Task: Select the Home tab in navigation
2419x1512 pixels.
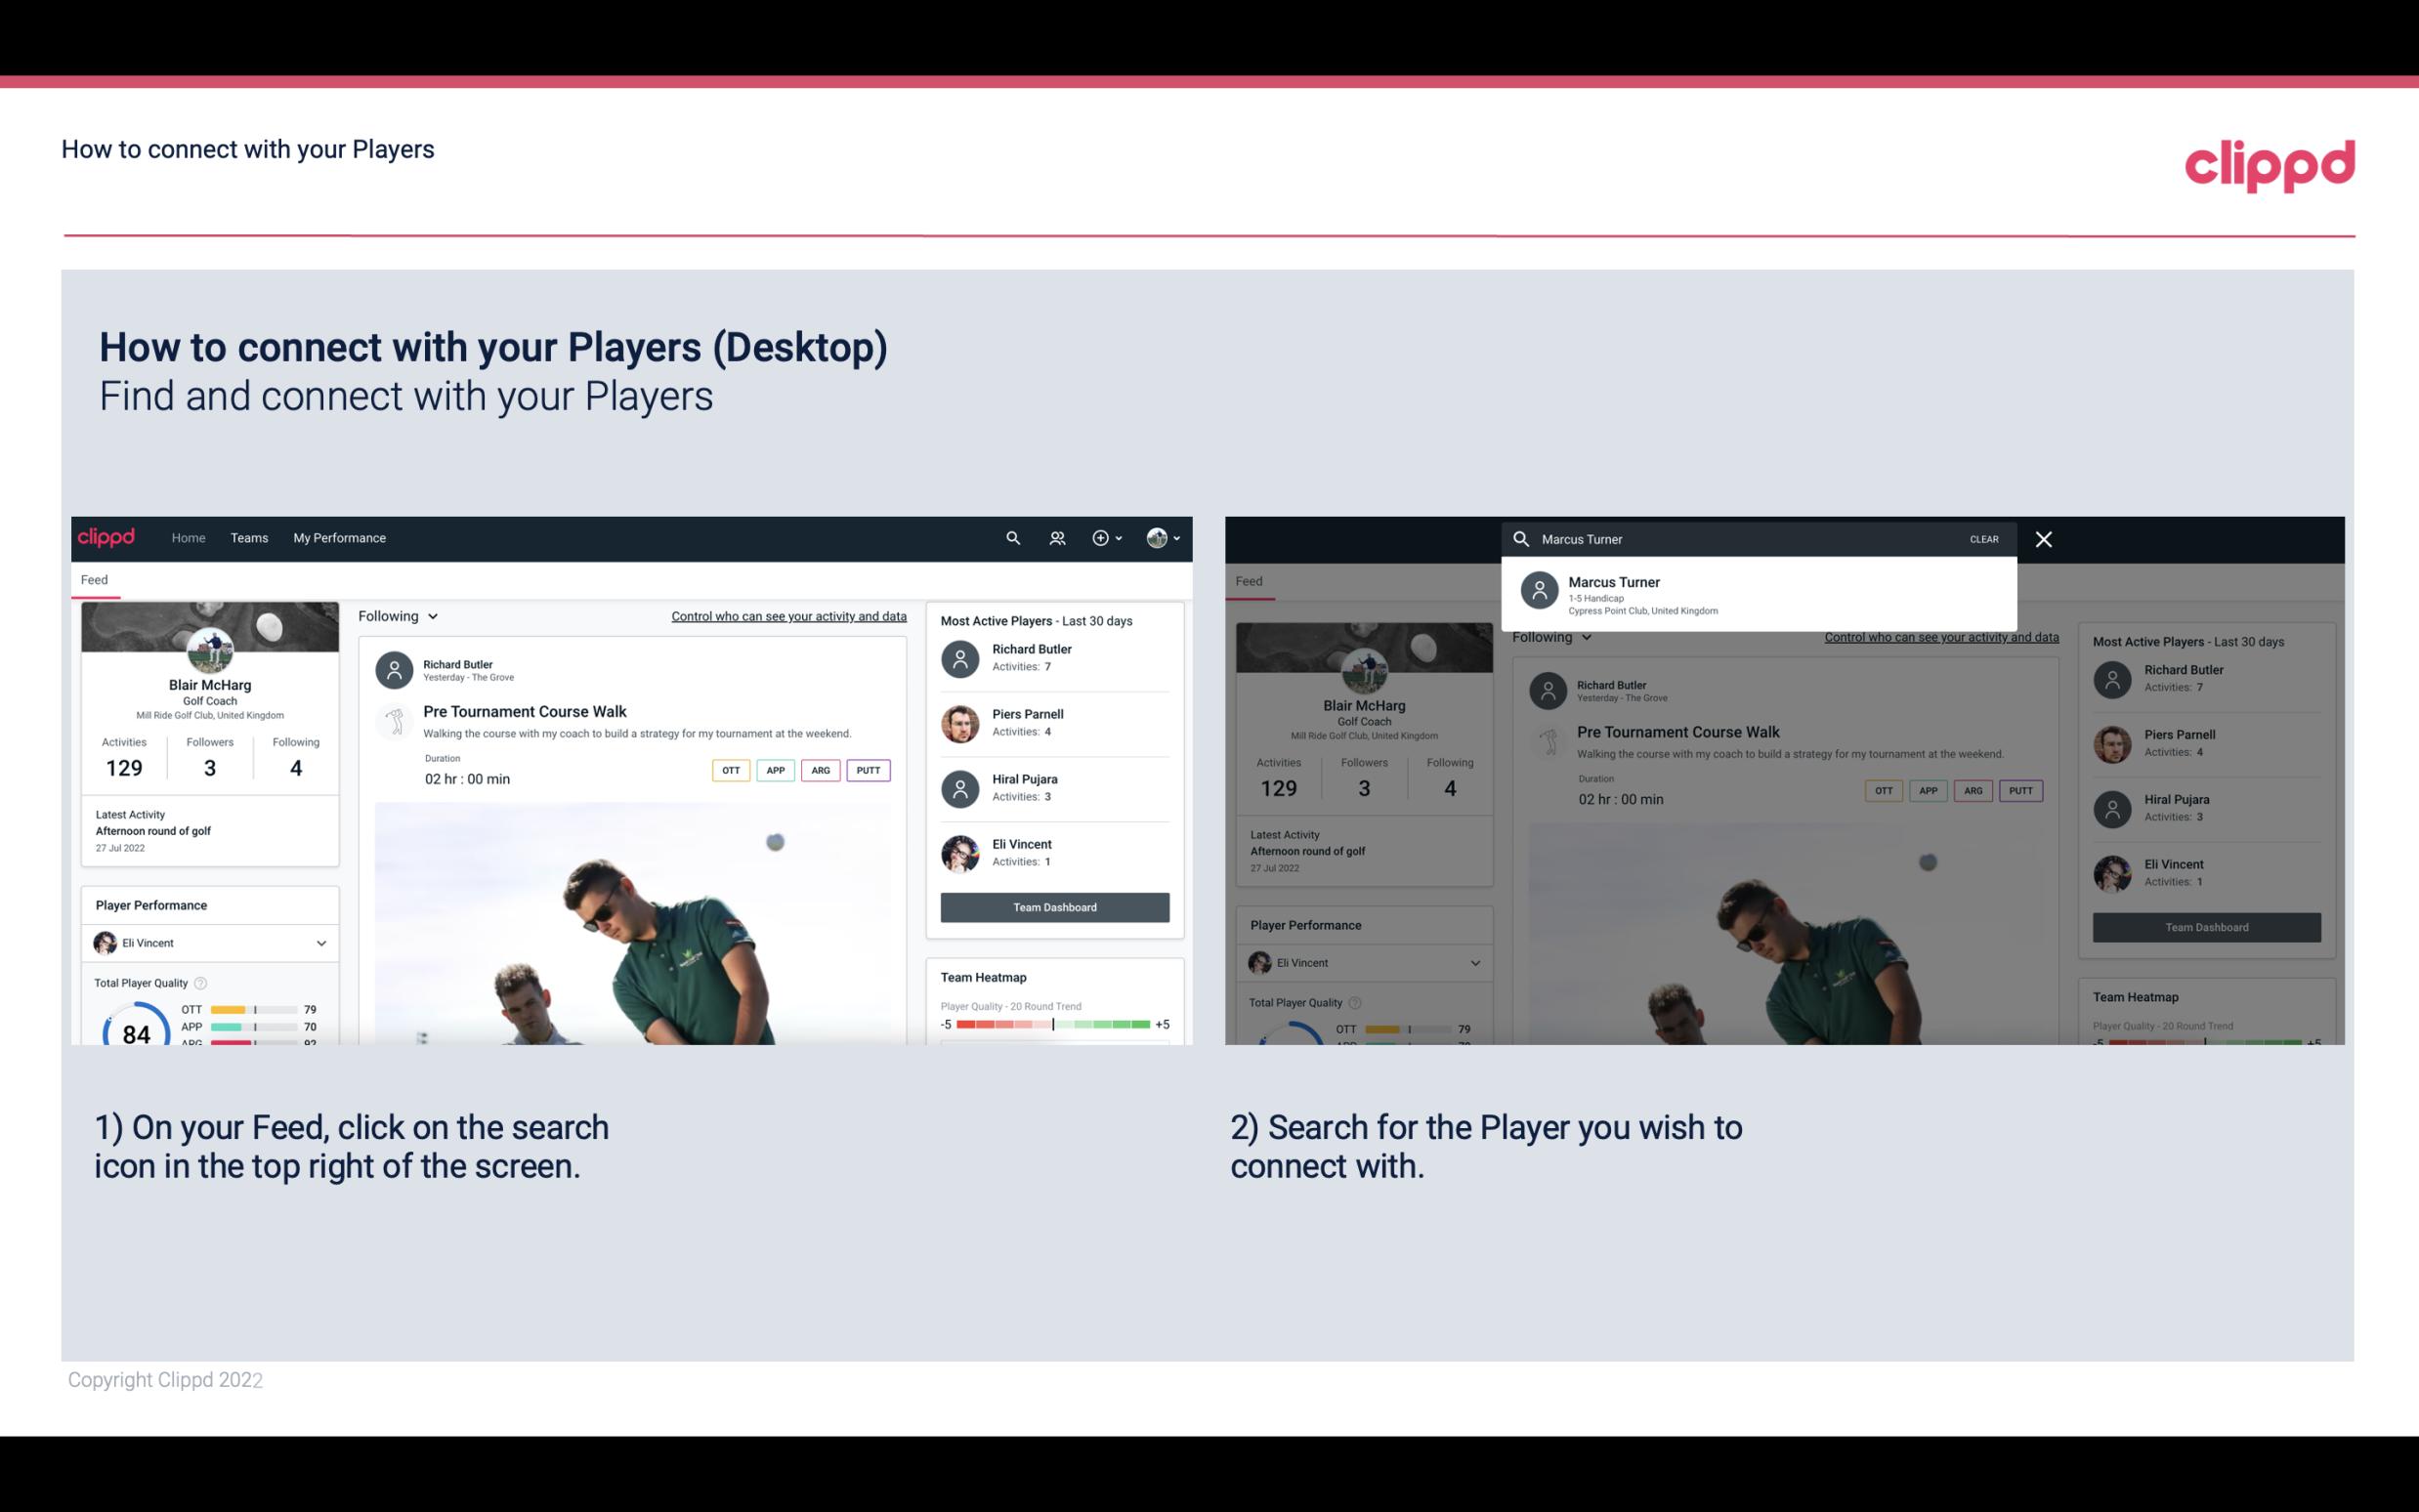Action: click(189, 536)
